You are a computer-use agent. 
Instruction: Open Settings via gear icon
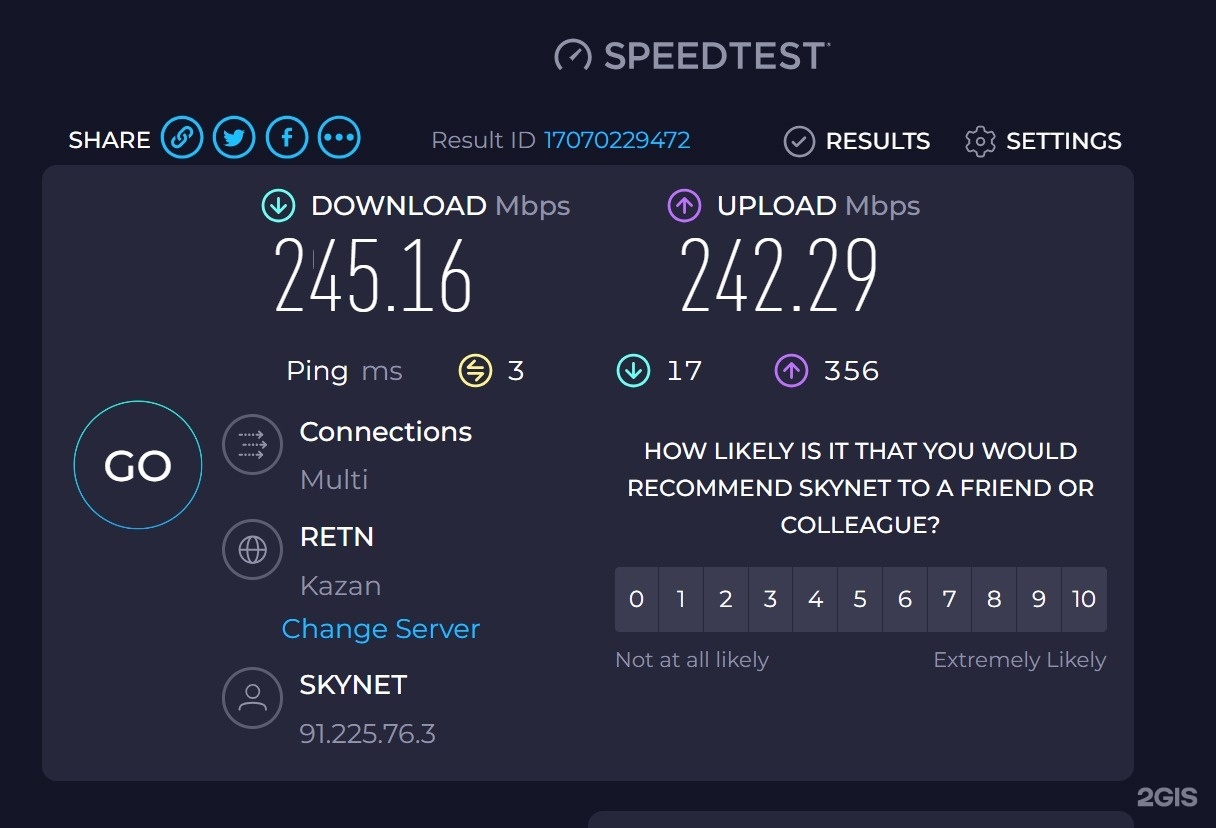(980, 142)
